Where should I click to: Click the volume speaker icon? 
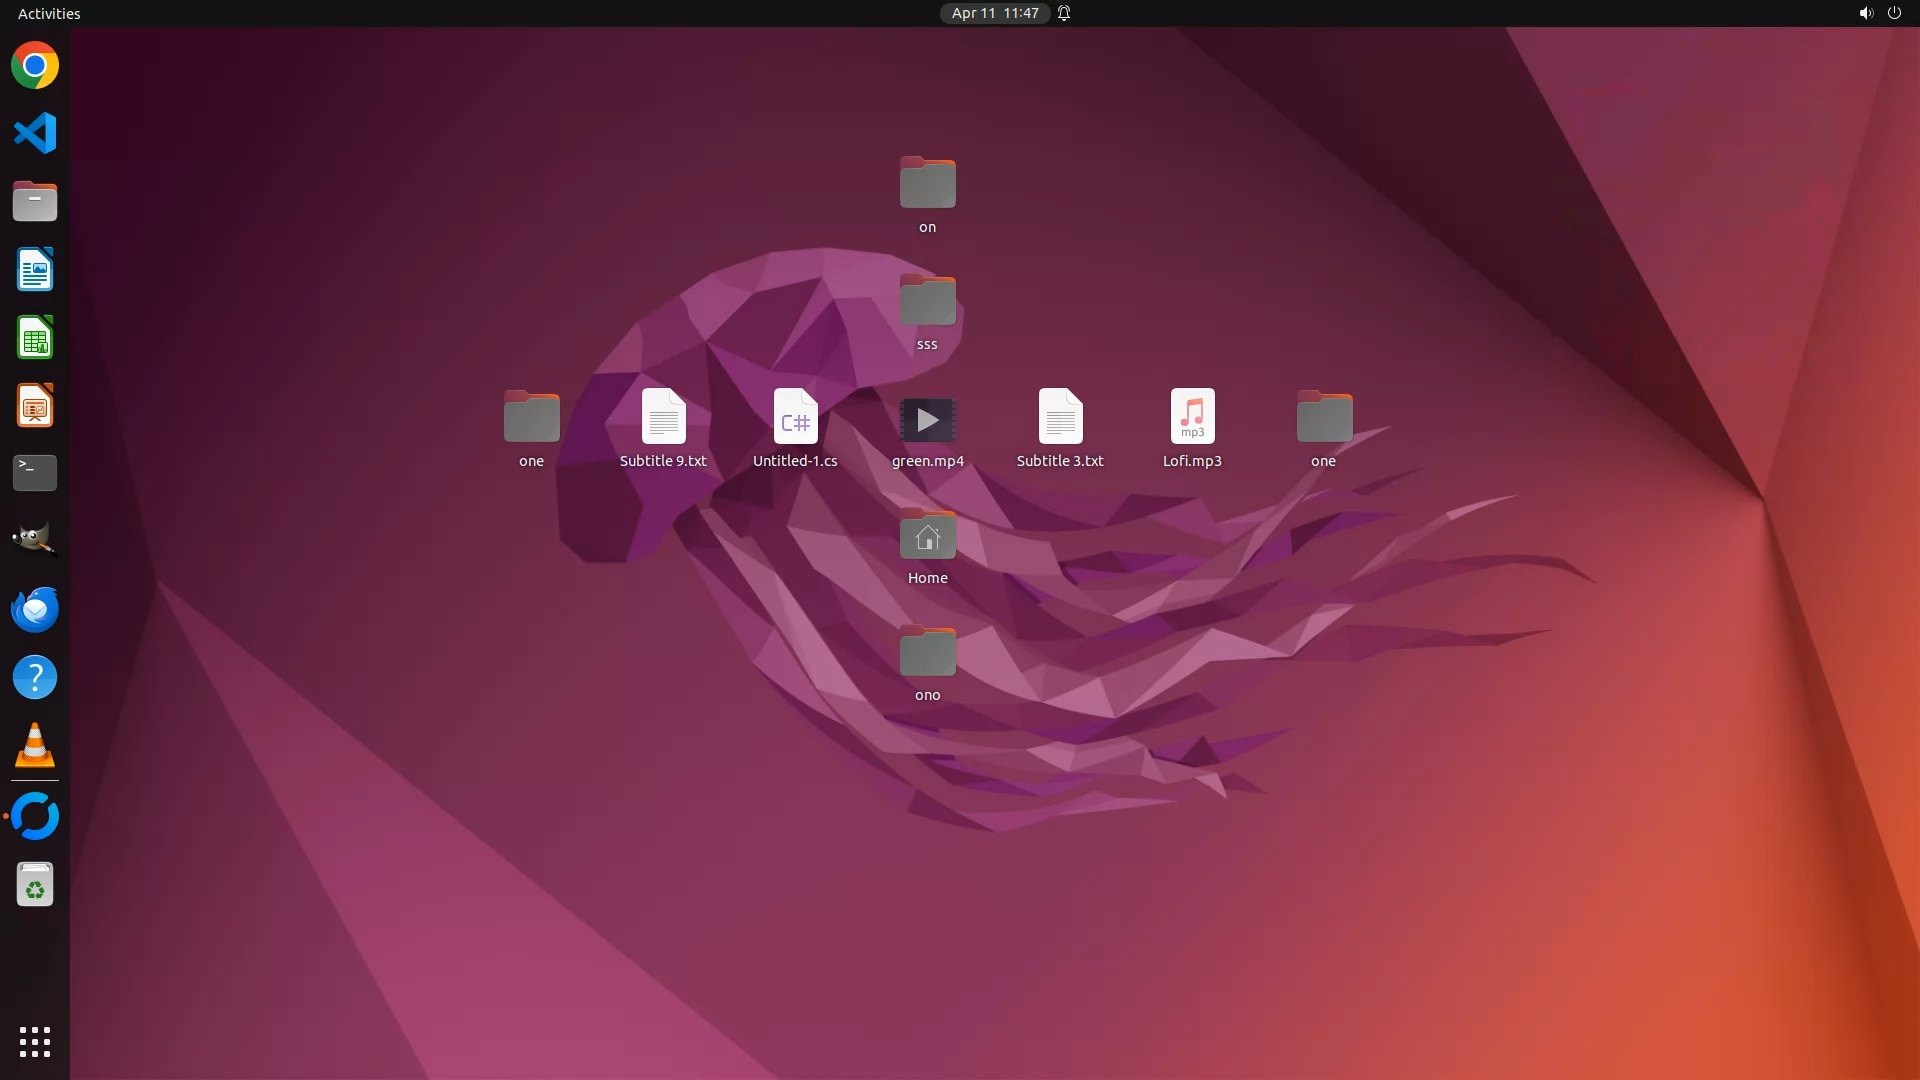pyautogui.click(x=1865, y=13)
